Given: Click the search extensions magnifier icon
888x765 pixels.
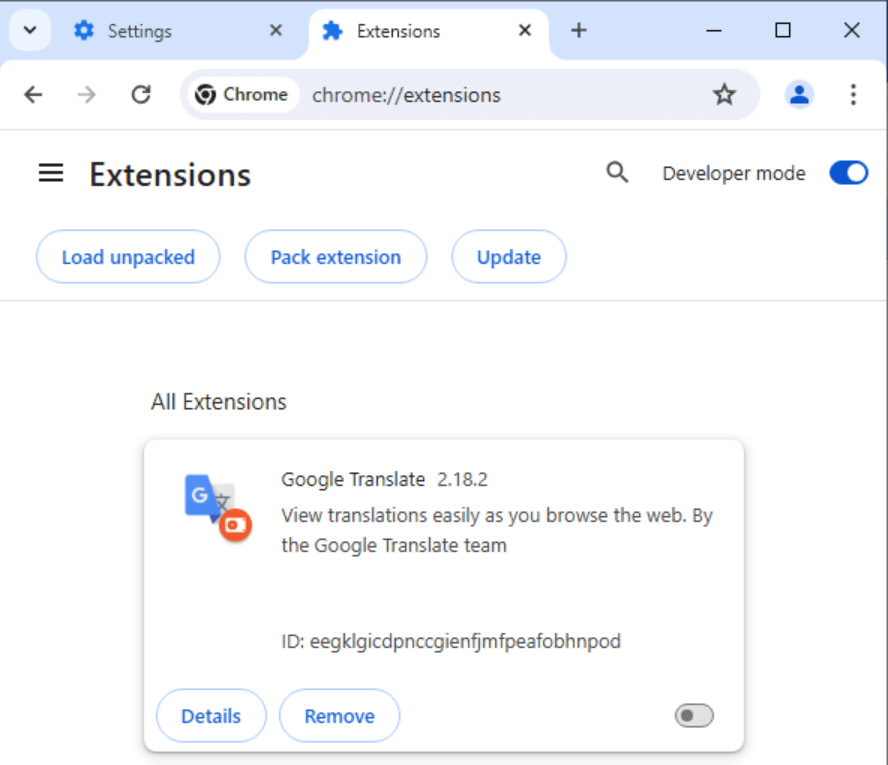Looking at the screenshot, I should (618, 173).
